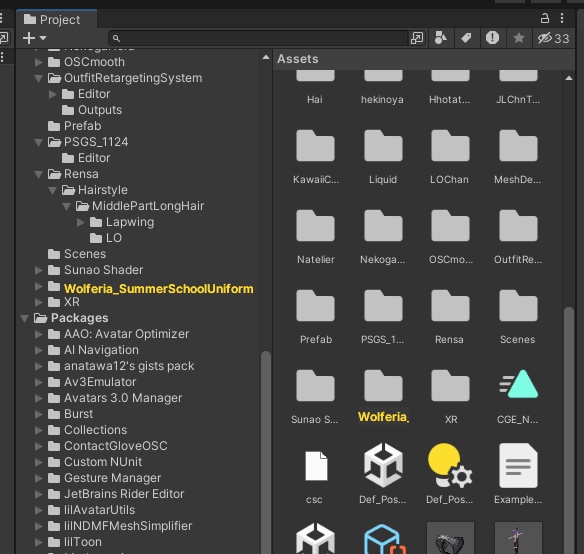
Task: Select the Nekoga... folder icon in grid
Action: pyautogui.click(x=383, y=226)
